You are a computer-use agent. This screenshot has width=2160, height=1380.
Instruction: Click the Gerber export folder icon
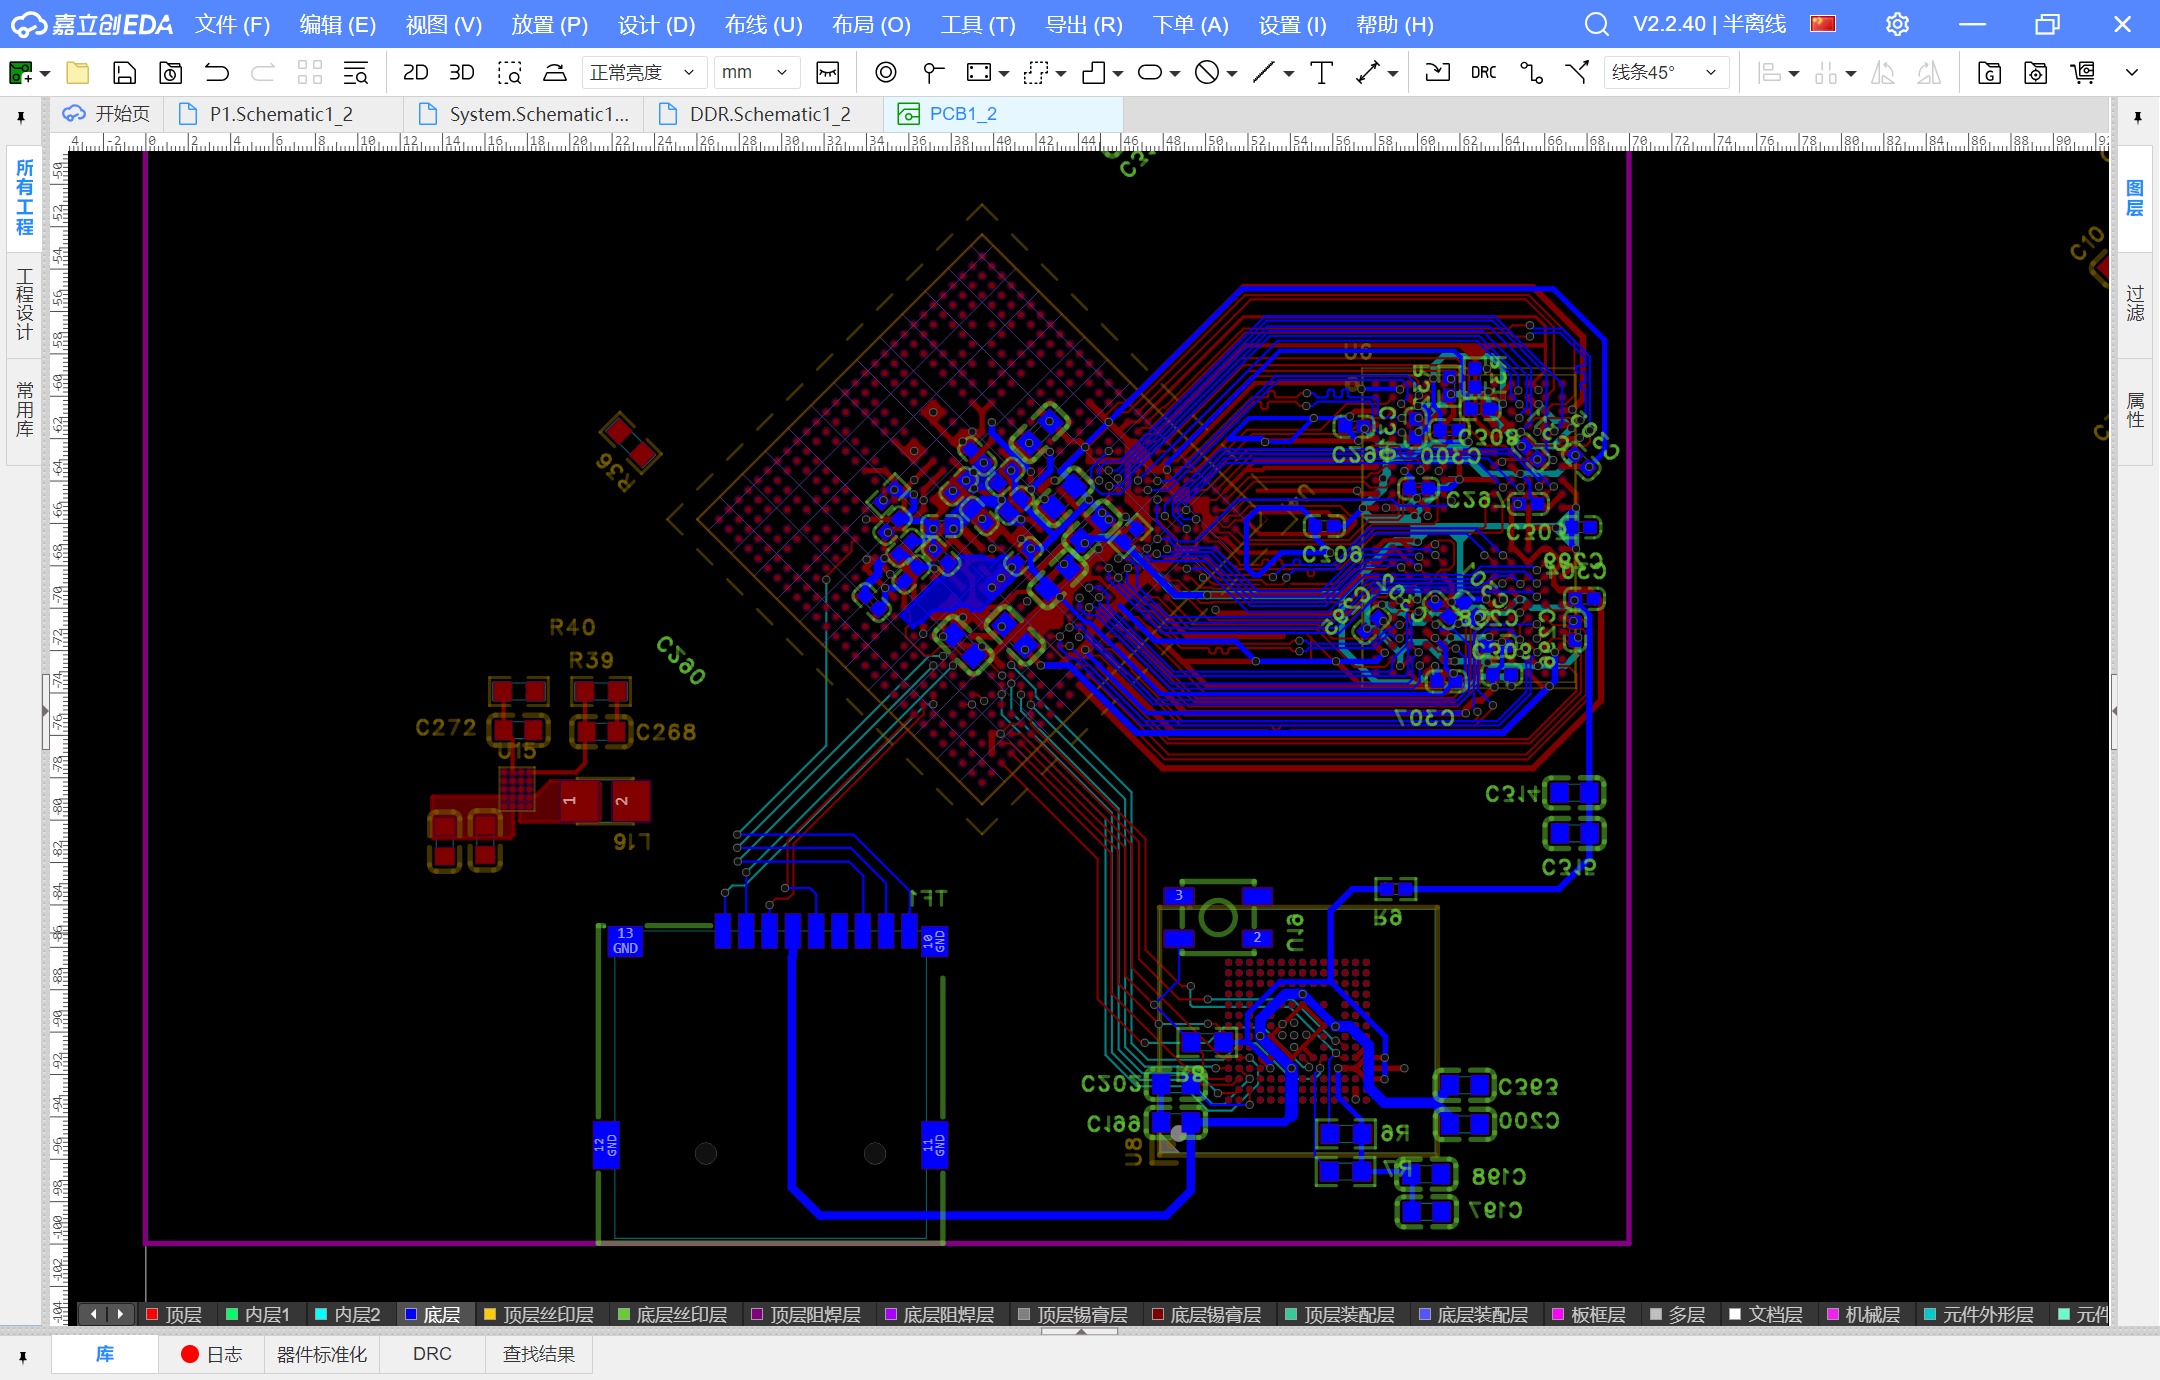click(1989, 72)
